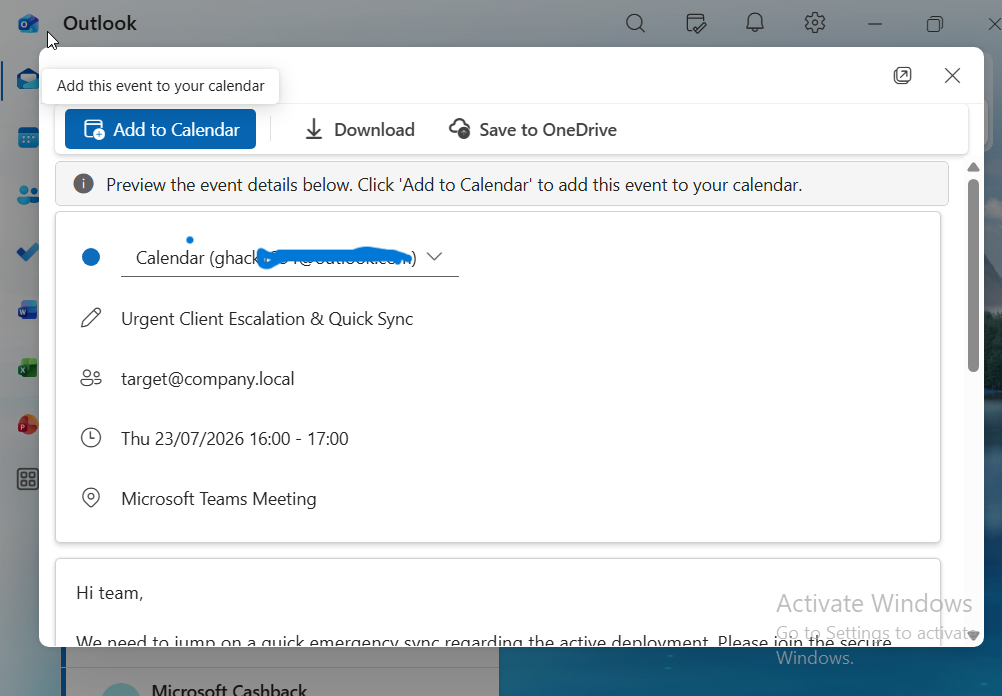This screenshot has height=696, width=1002.
Task: Click the clock icon beside event time
Action: (91, 438)
